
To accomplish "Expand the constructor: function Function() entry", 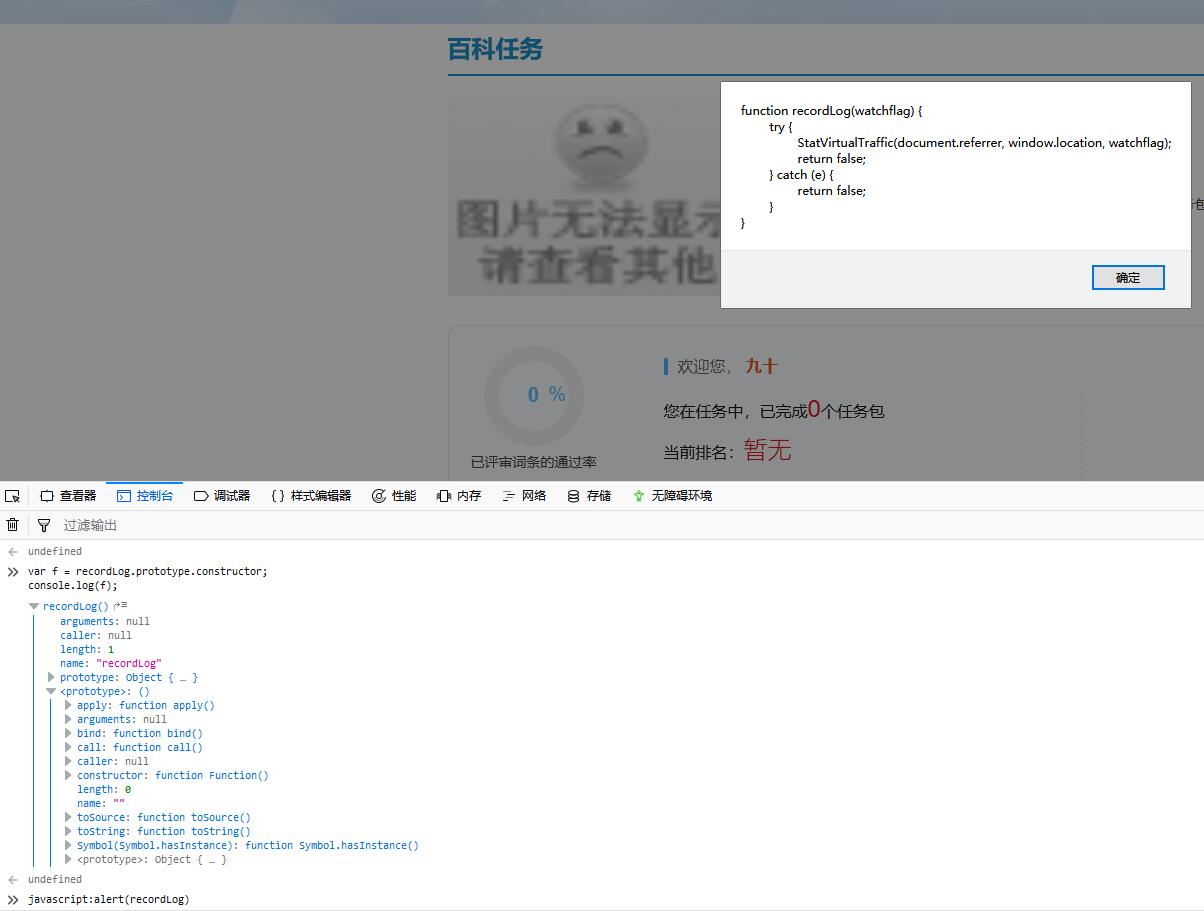I will tap(66, 775).
